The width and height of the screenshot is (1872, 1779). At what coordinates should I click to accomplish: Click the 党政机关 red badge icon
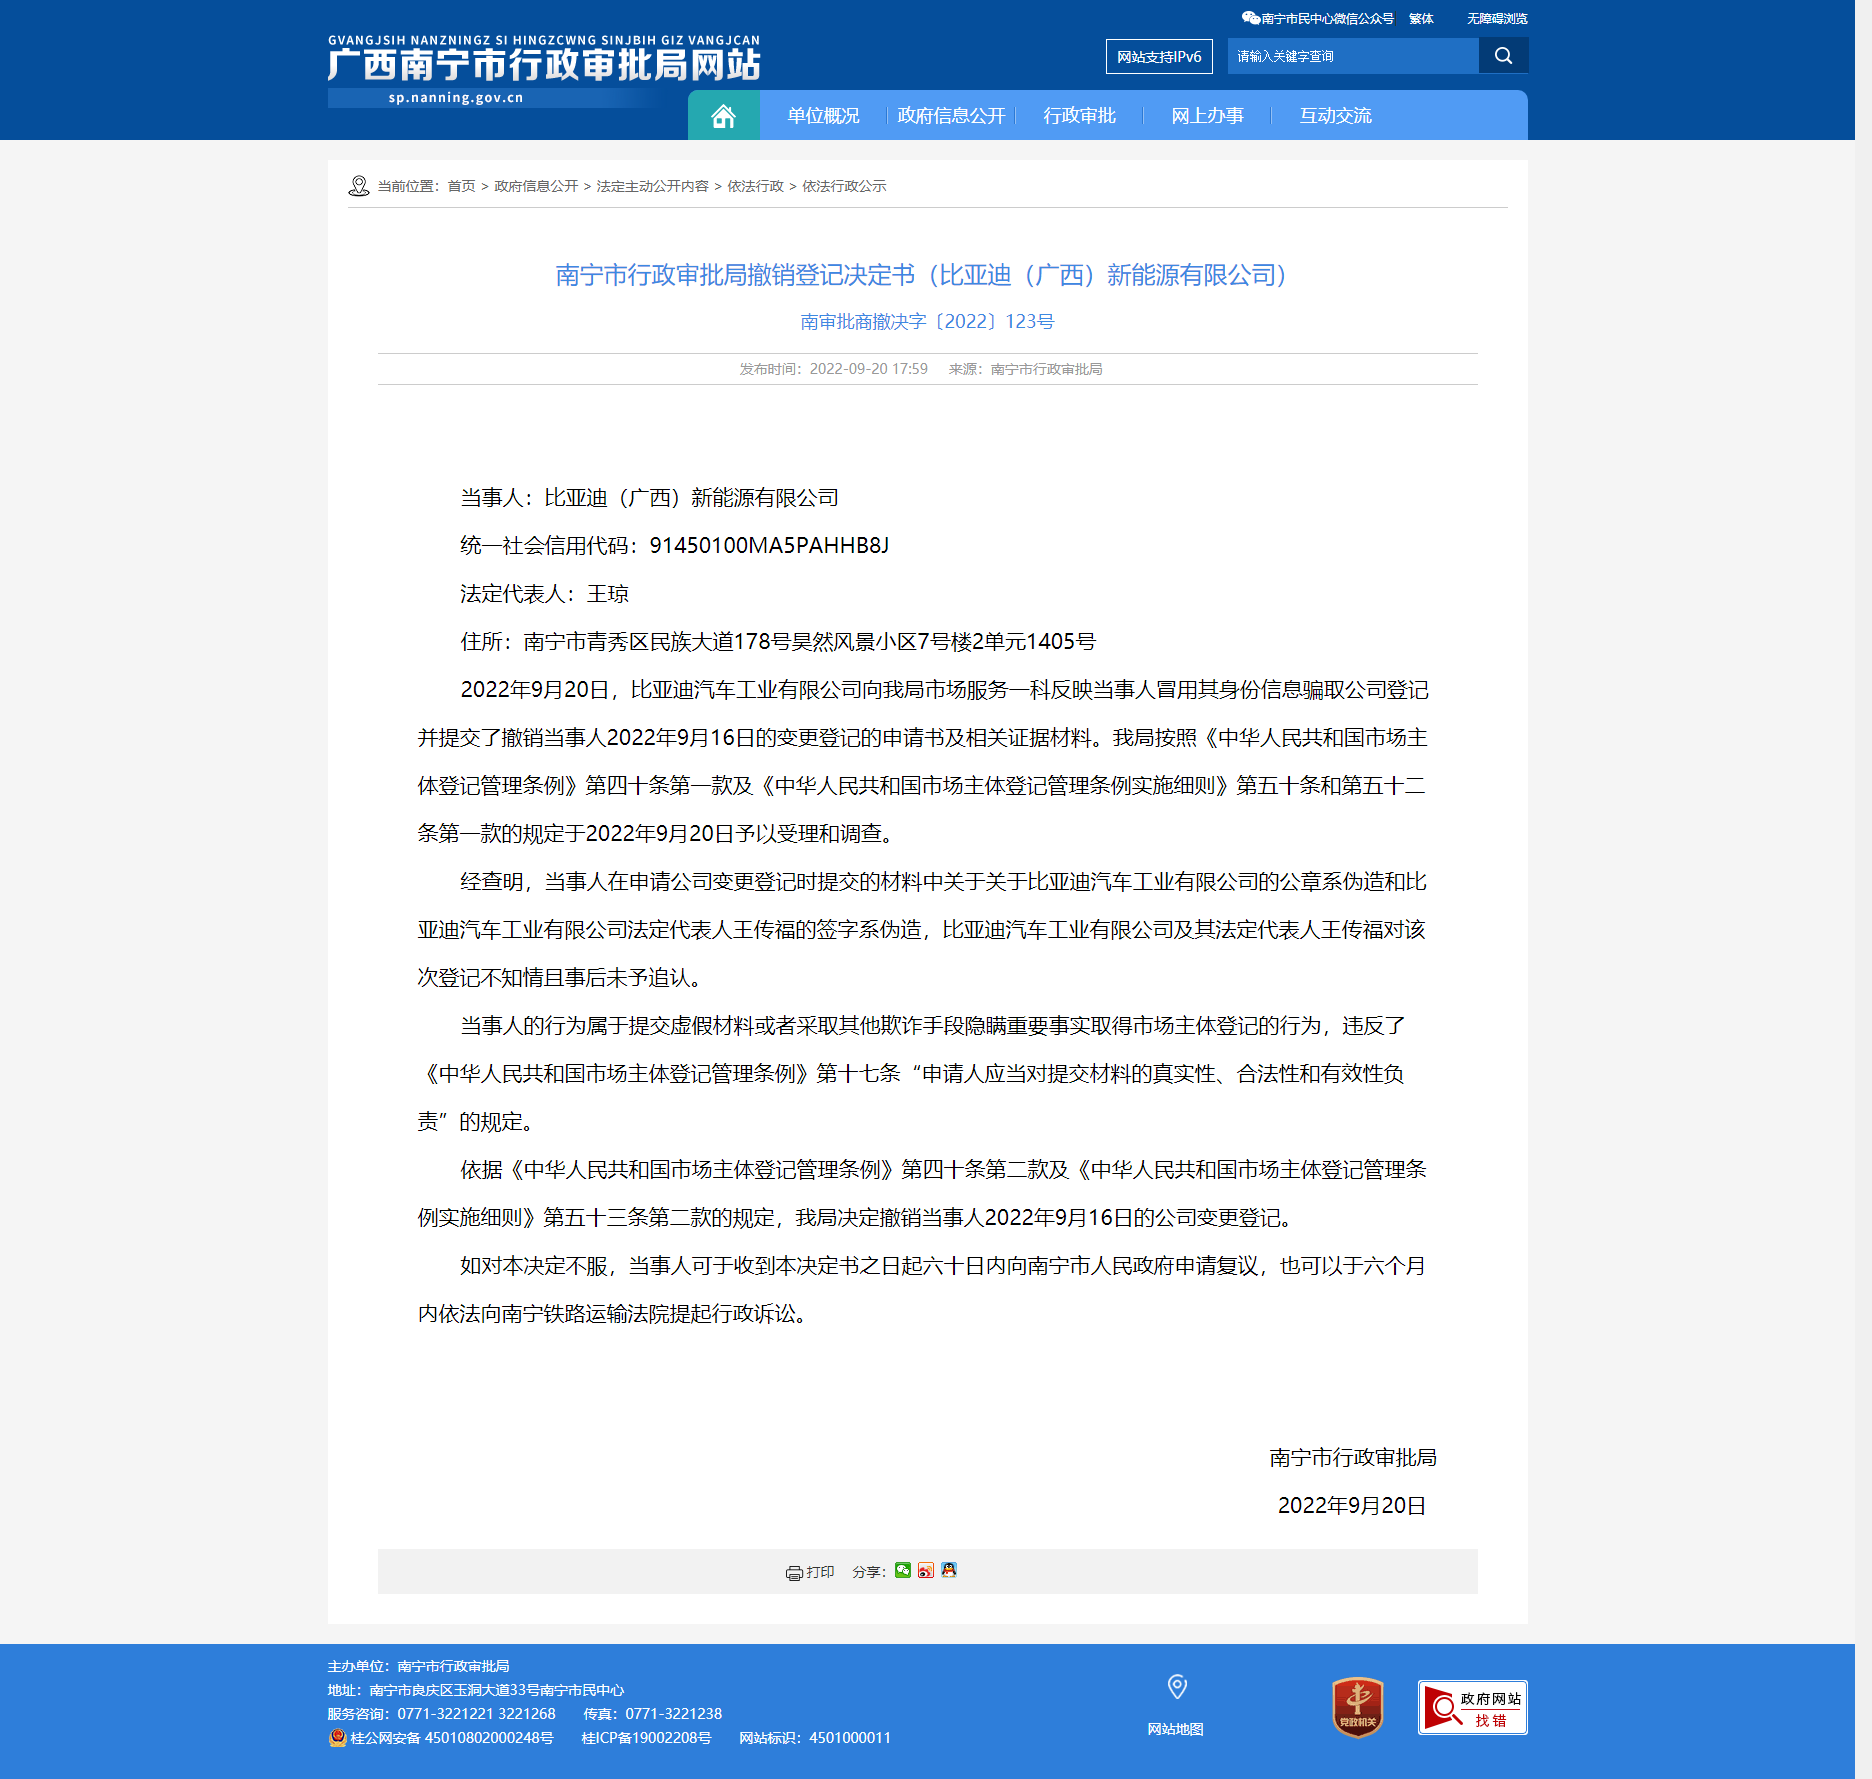1357,1707
